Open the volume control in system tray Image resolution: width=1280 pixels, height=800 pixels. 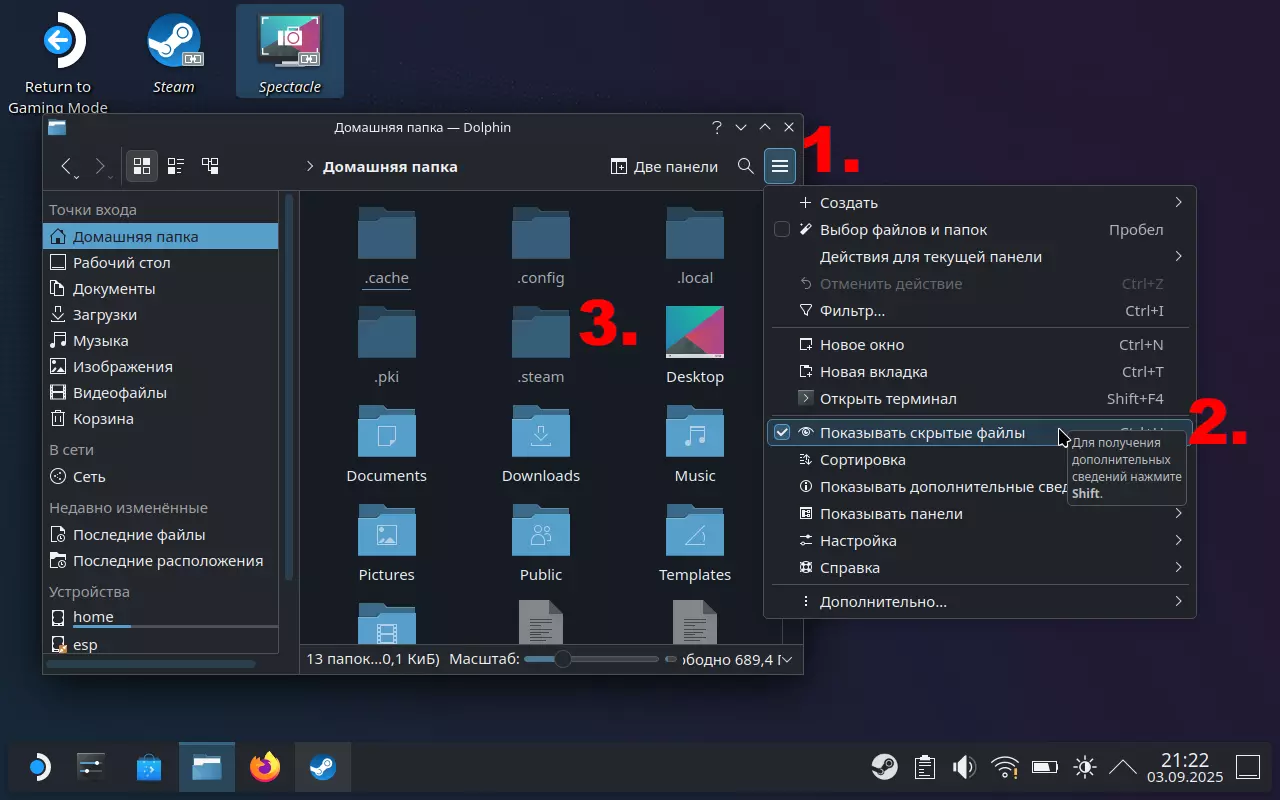pyautogui.click(x=964, y=767)
